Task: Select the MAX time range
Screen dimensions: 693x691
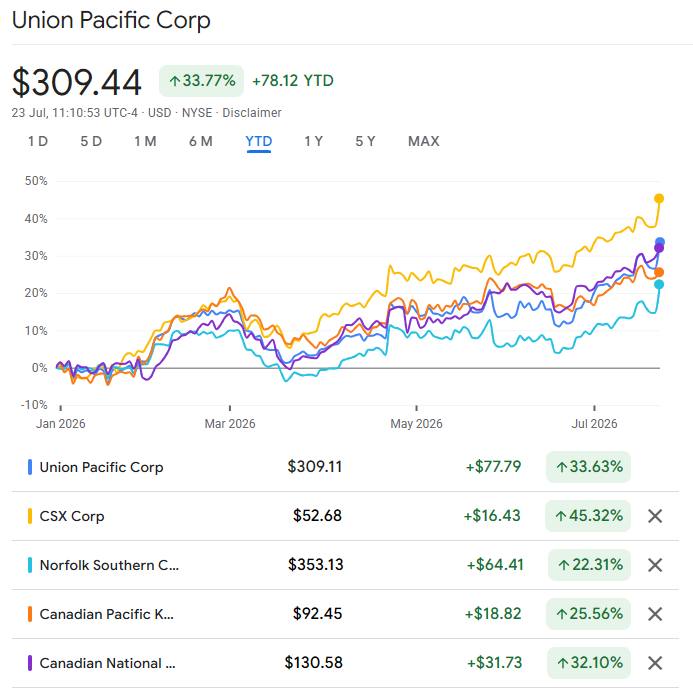Action: (x=423, y=141)
